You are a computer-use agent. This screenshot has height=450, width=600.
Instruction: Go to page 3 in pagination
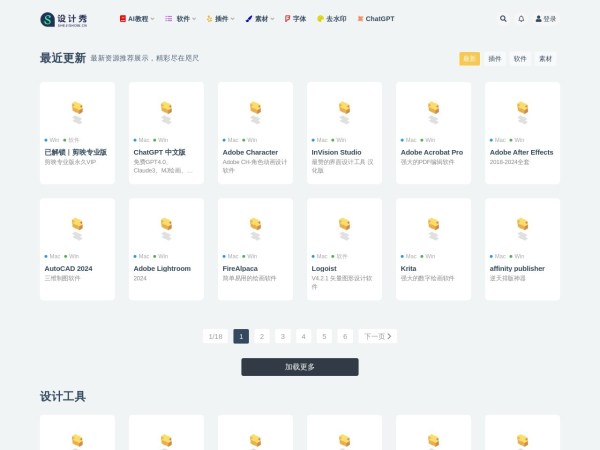pyautogui.click(x=283, y=336)
